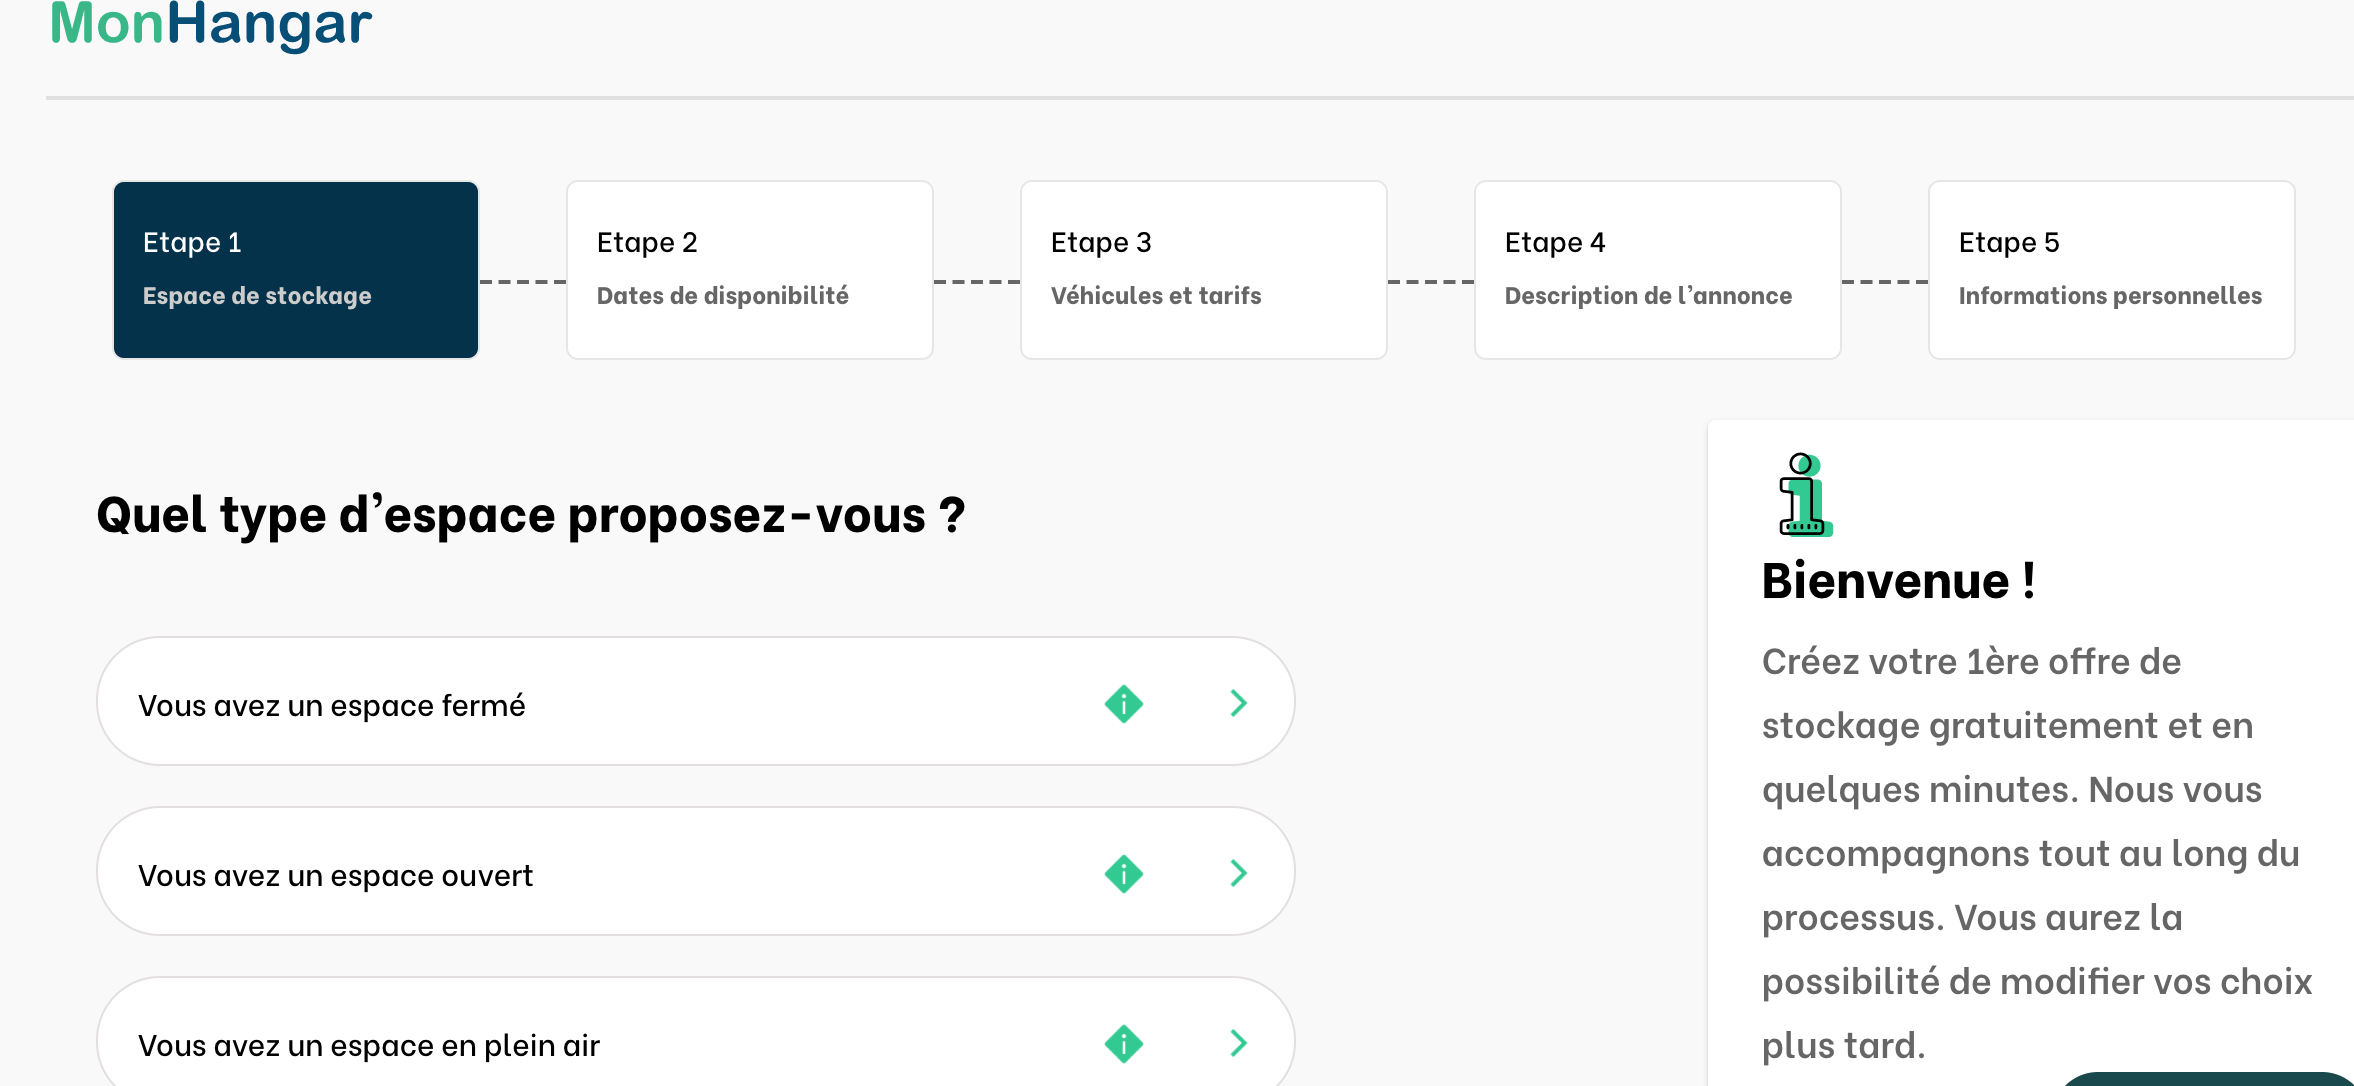Choose 'Vous avez un espace fermé' option

(332, 706)
